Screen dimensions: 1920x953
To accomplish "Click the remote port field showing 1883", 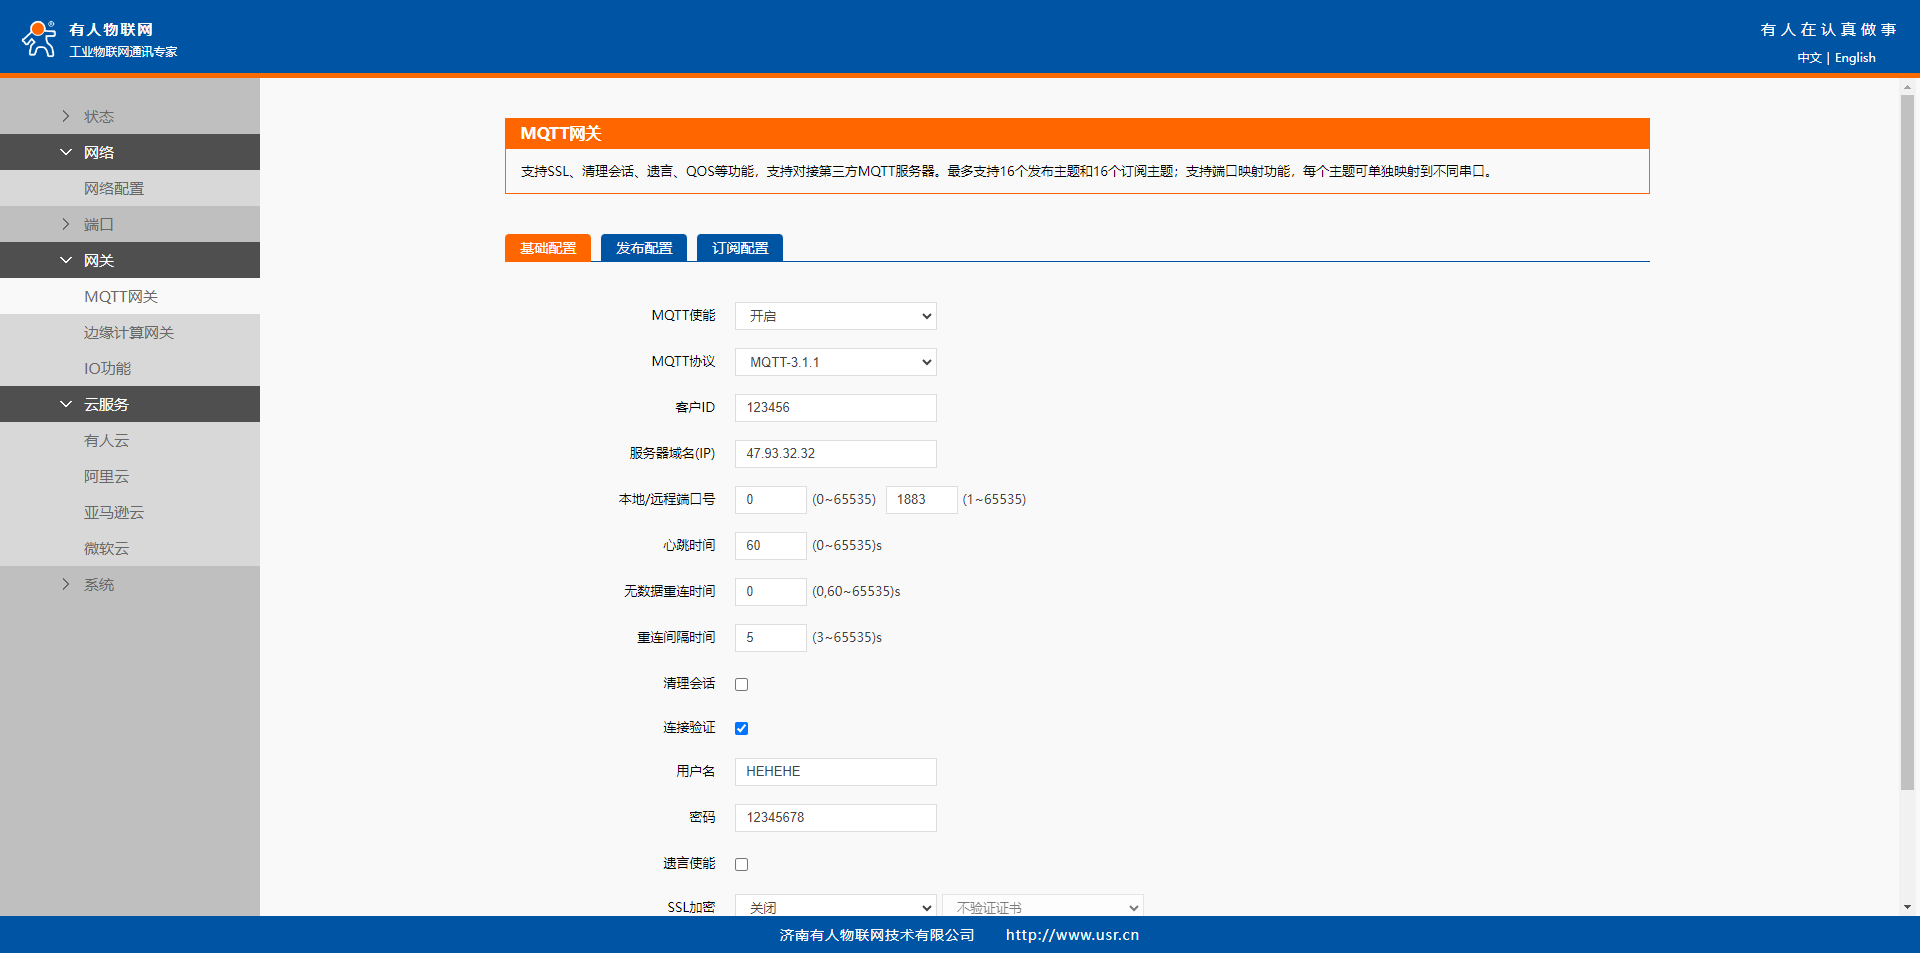I will [922, 500].
